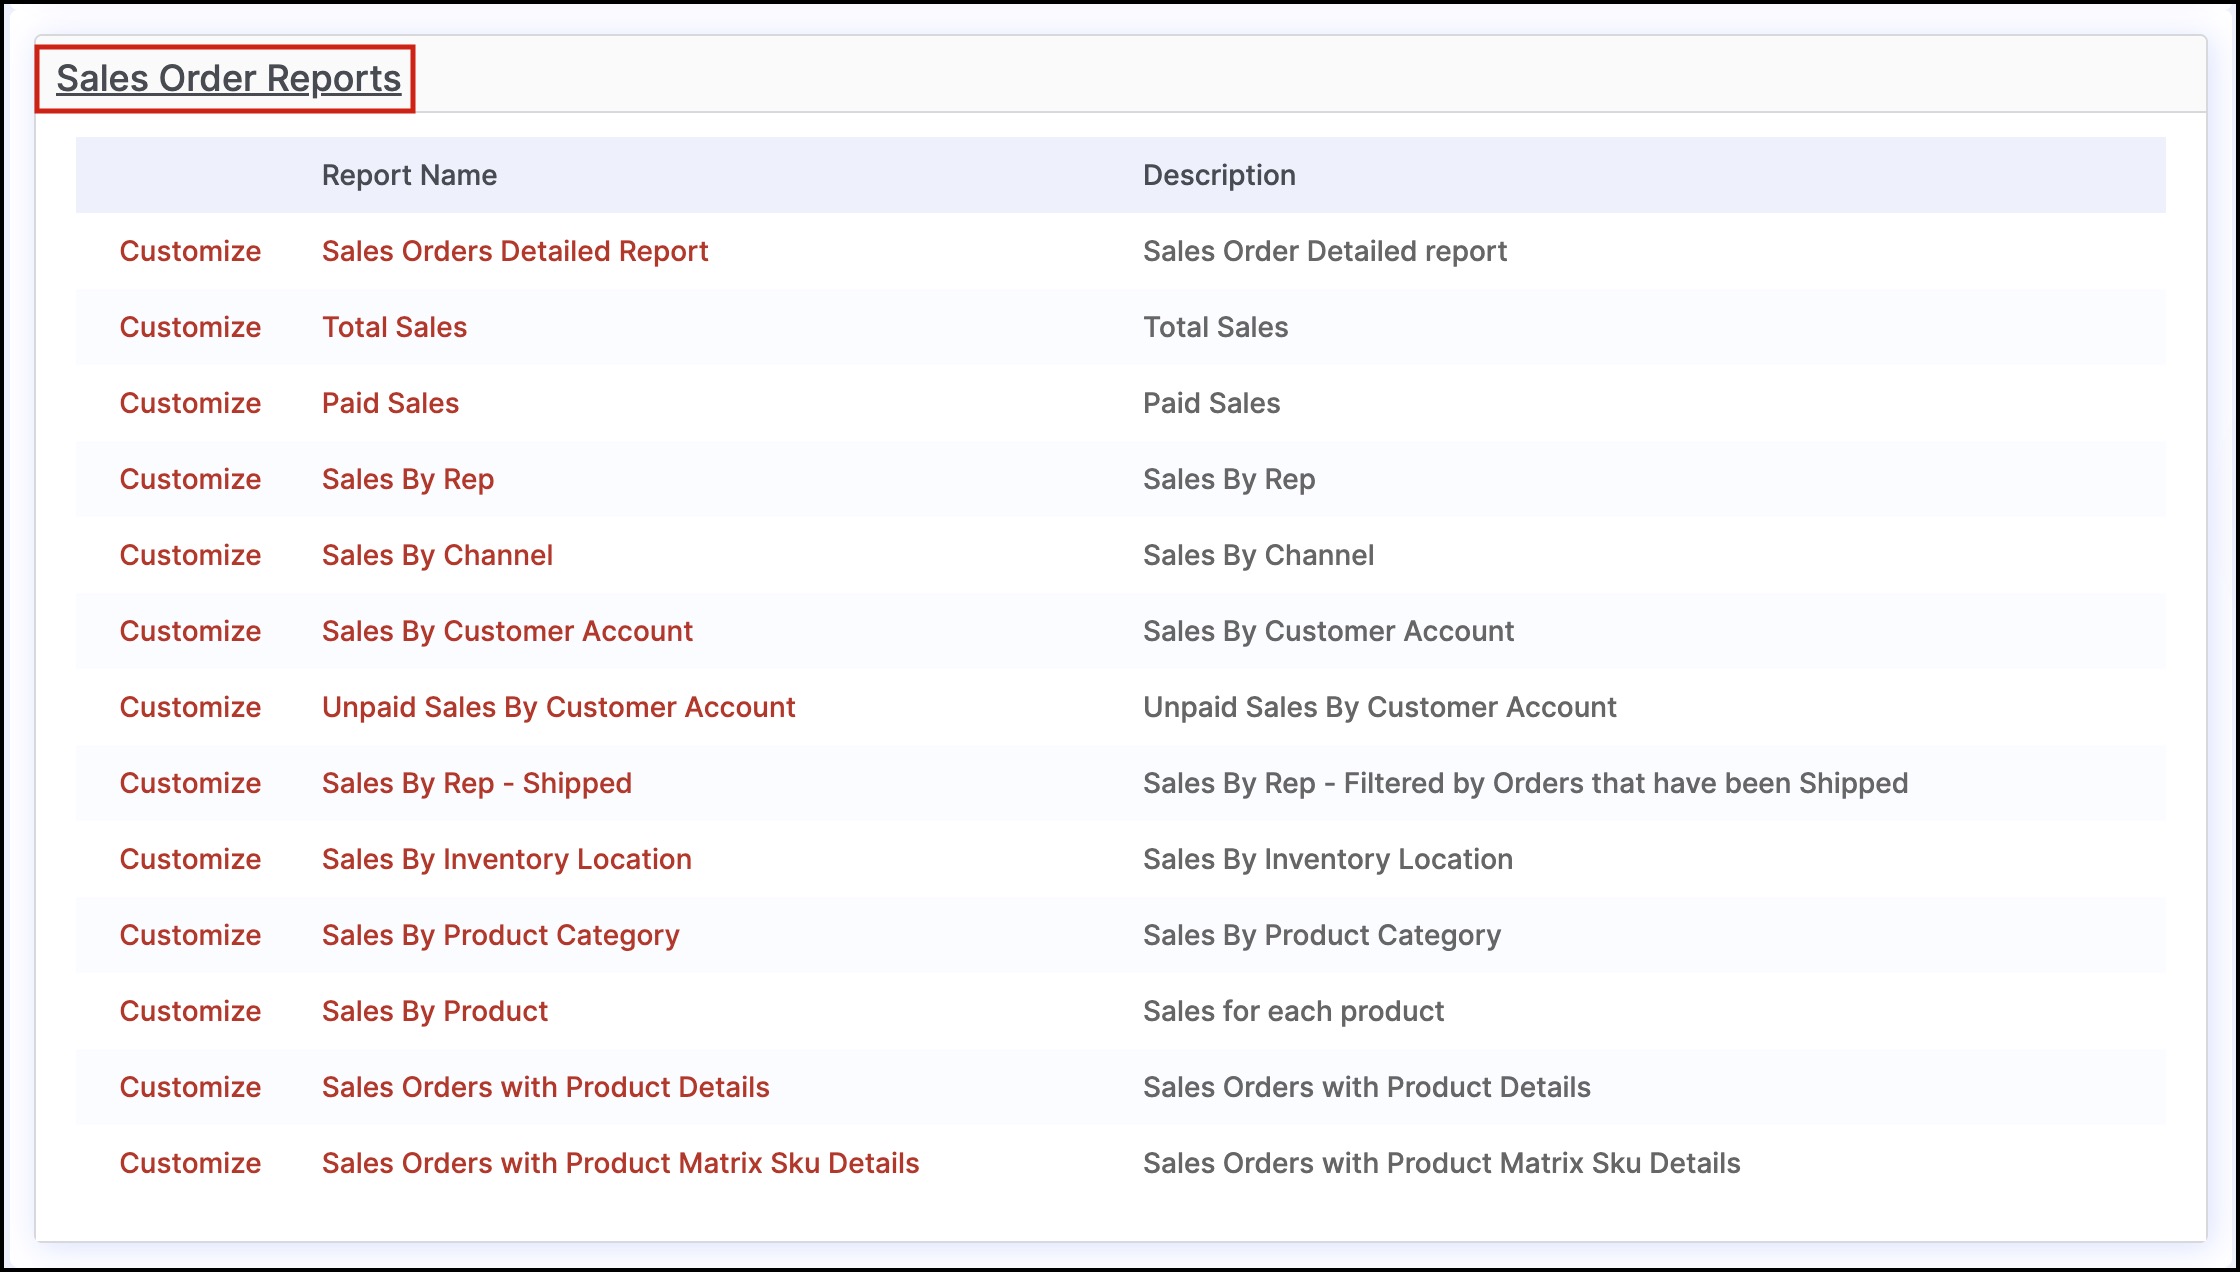Open the Paid Sales report
Image resolution: width=2240 pixels, height=1272 pixels.
click(390, 403)
